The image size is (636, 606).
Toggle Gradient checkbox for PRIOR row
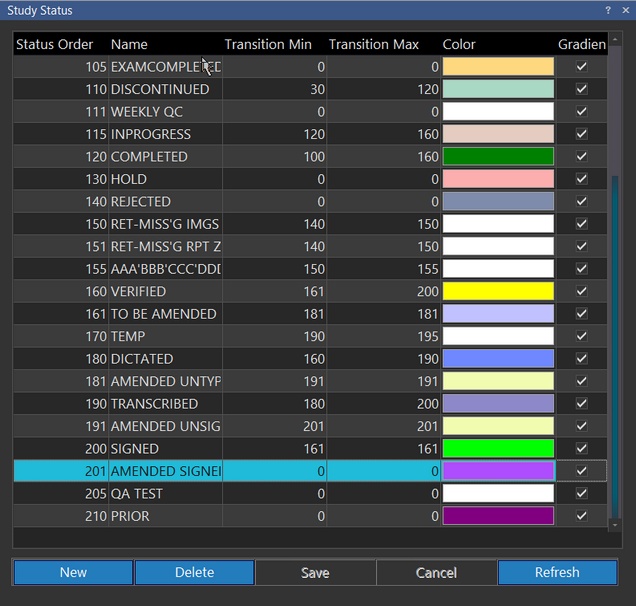point(581,516)
